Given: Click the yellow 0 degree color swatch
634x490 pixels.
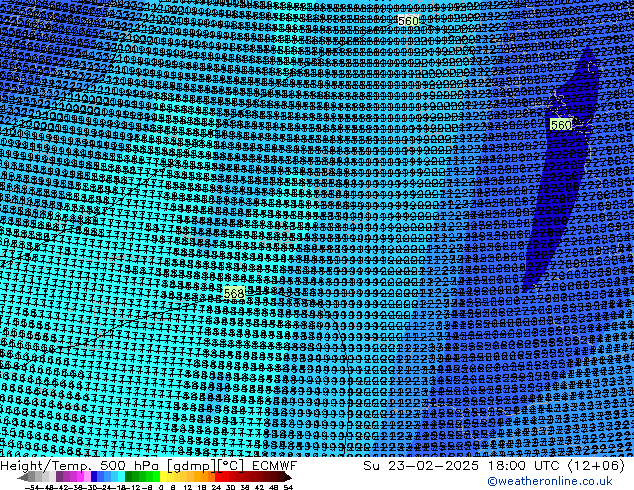Looking at the screenshot, I should tap(163, 477).
